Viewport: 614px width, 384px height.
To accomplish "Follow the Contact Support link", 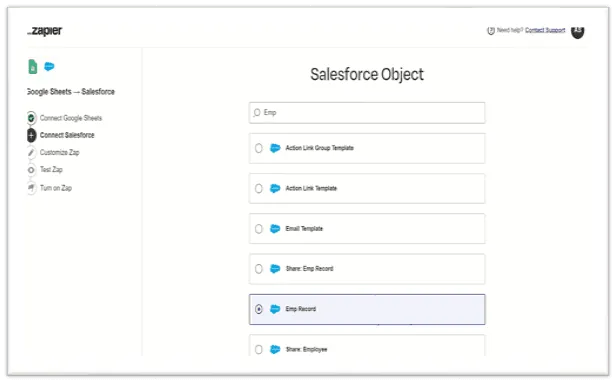I will pyautogui.click(x=545, y=30).
